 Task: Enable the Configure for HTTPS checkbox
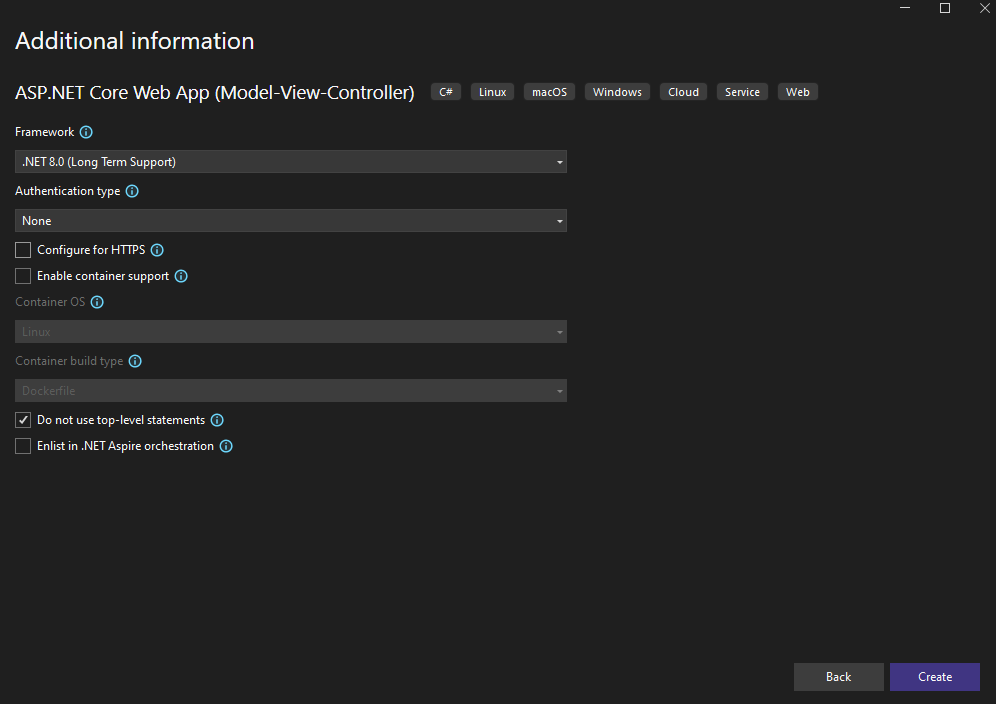click(23, 250)
